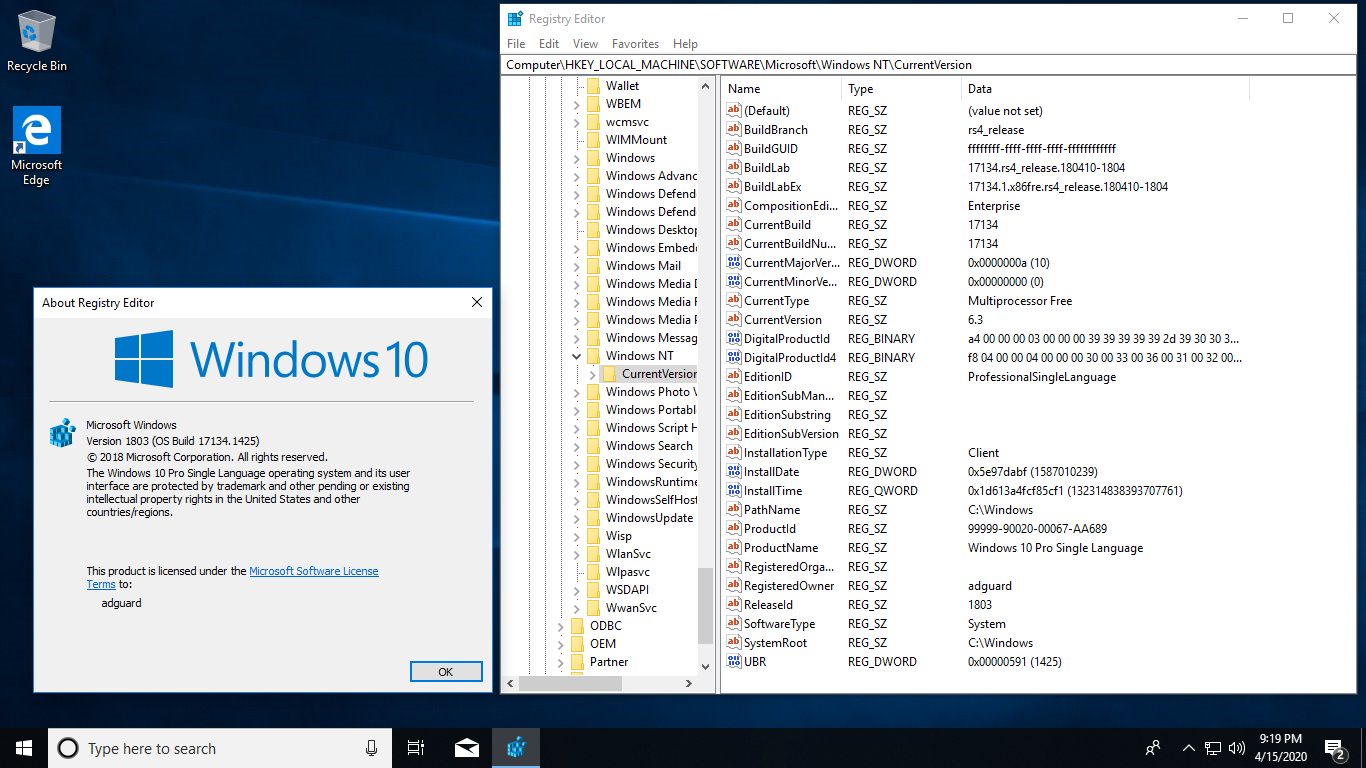This screenshot has width=1366, height=768.
Task: Click the icon of the CurrentMajorVersionNumber DWORD value
Action: click(x=734, y=263)
